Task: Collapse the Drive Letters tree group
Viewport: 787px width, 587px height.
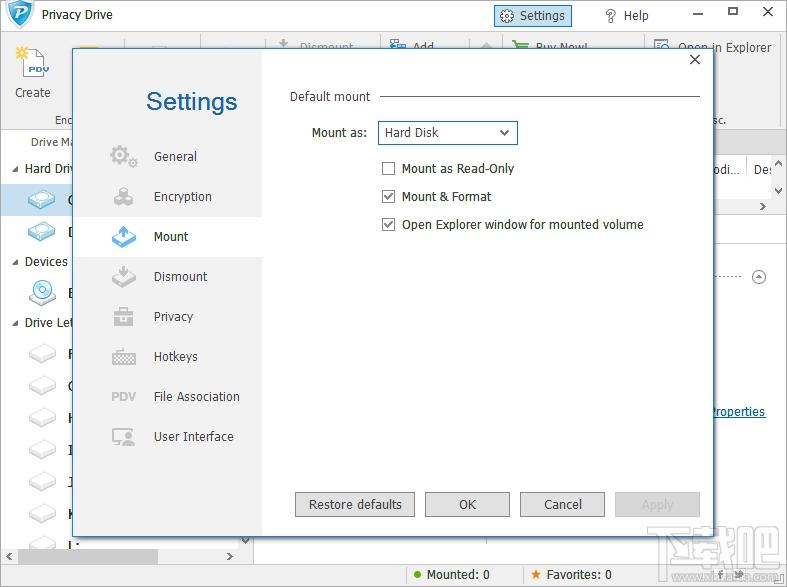Action: [16, 323]
